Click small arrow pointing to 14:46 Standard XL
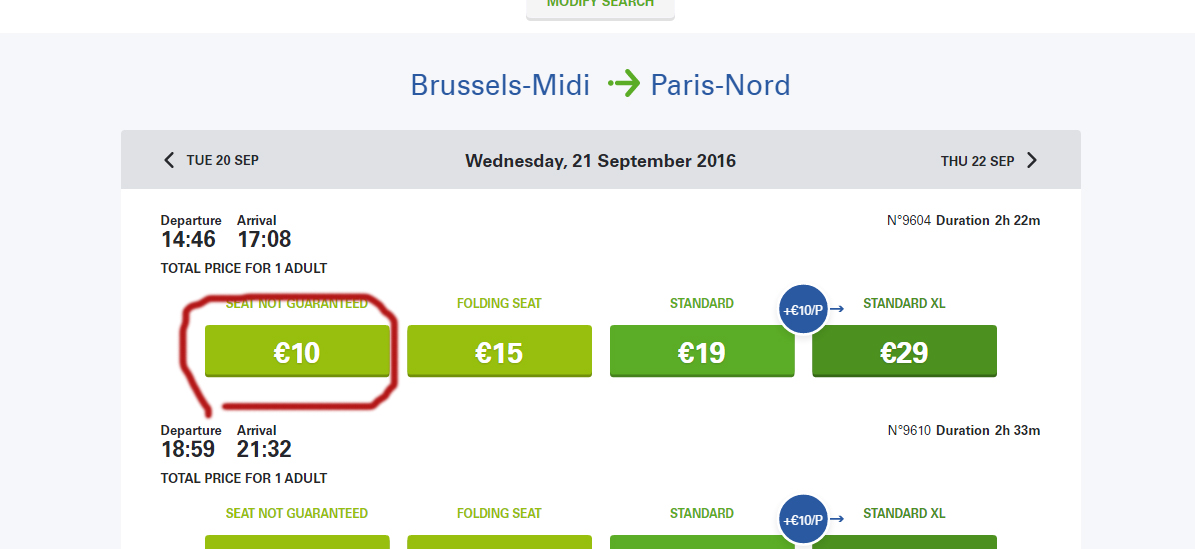Viewport: 1195px width, 549px height. [x=838, y=309]
